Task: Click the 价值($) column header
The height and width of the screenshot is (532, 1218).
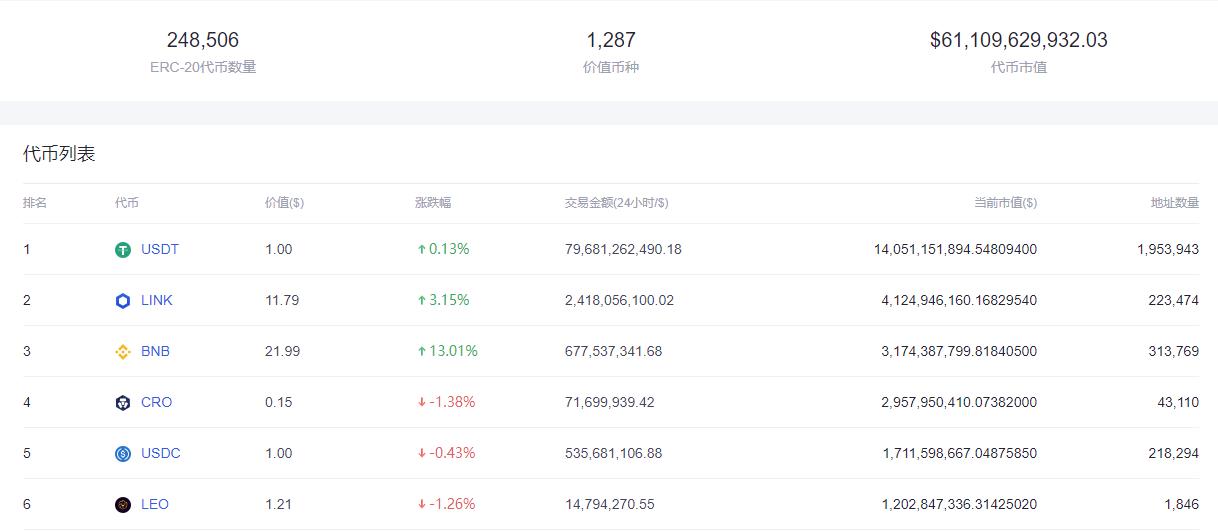Action: (284, 202)
